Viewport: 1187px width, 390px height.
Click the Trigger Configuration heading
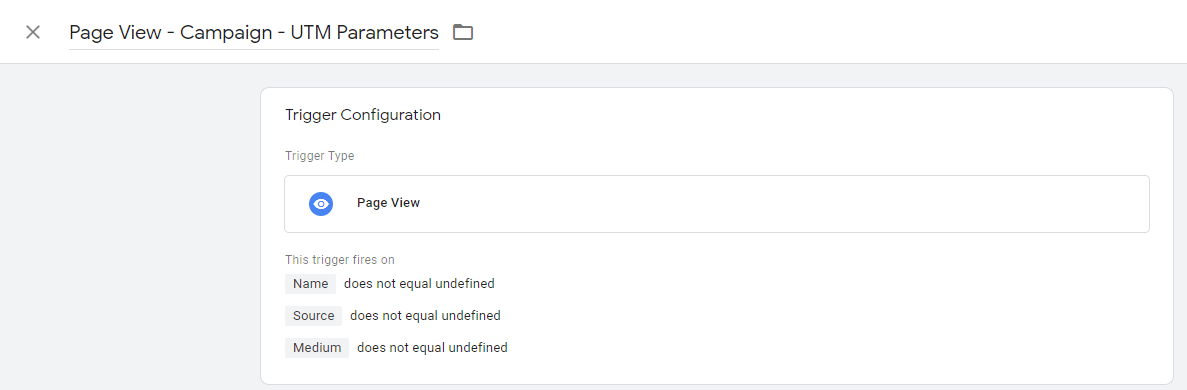(x=363, y=116)
